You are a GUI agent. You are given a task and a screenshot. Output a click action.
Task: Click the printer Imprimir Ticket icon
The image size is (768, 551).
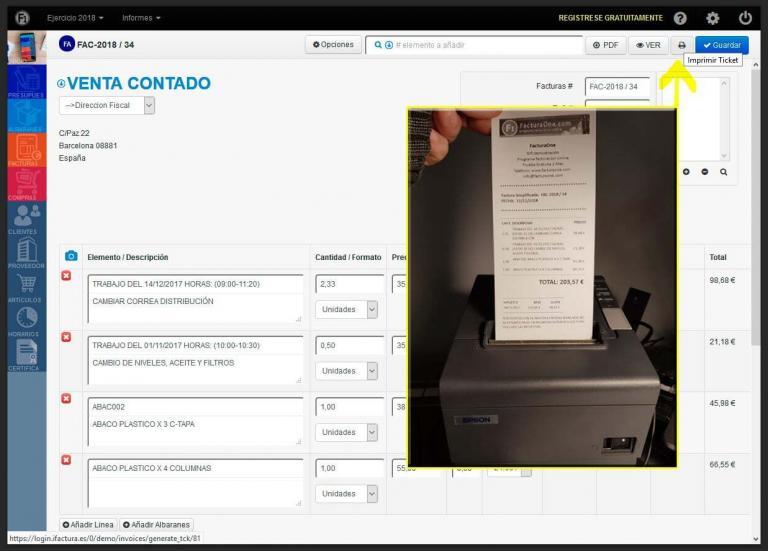[x=682, y=45]
